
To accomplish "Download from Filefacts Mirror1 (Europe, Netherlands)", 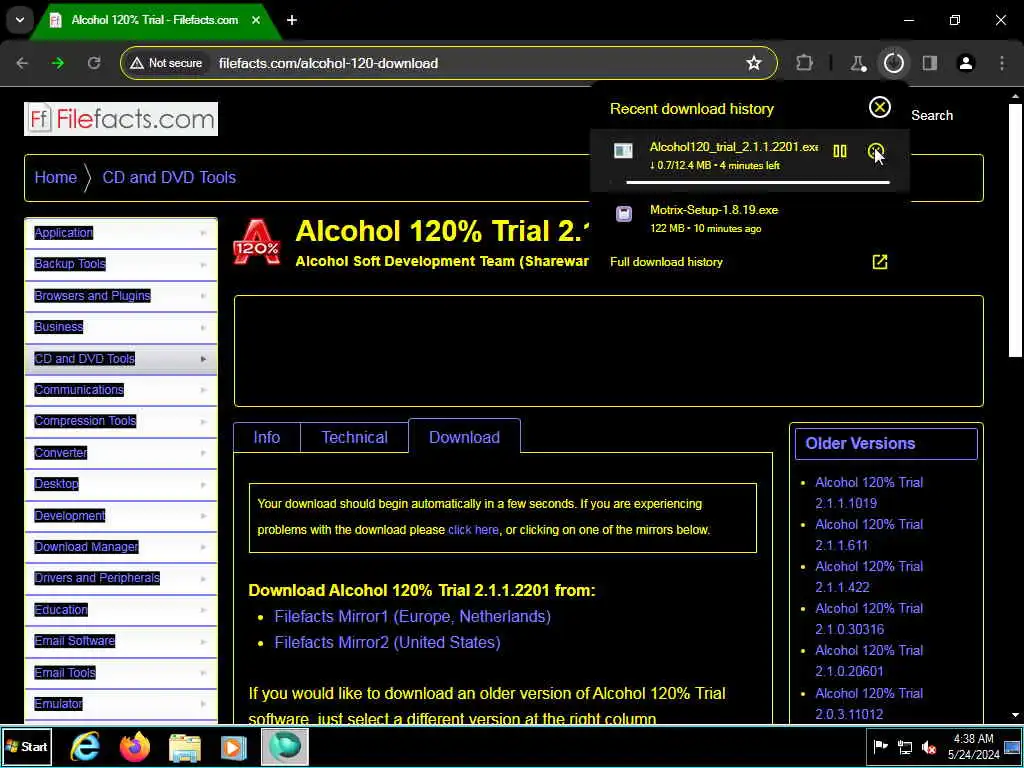I will tap(412, 616).
